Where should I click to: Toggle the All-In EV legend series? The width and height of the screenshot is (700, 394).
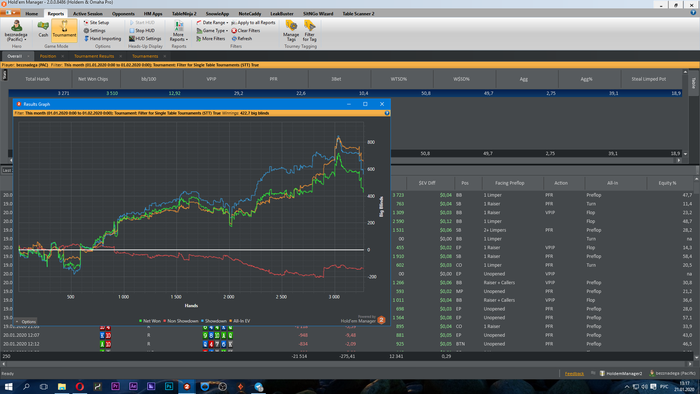(x=240, y=321)
